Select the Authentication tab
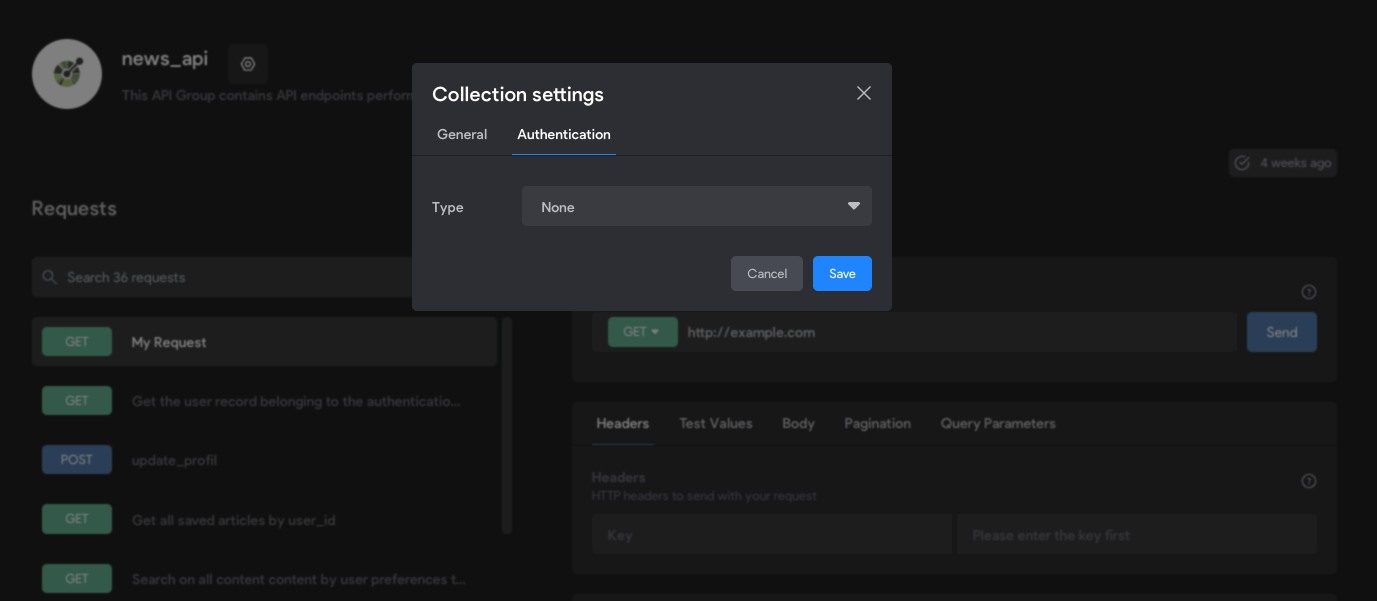Screen dimensions: 1377x601 pos(564,134)
